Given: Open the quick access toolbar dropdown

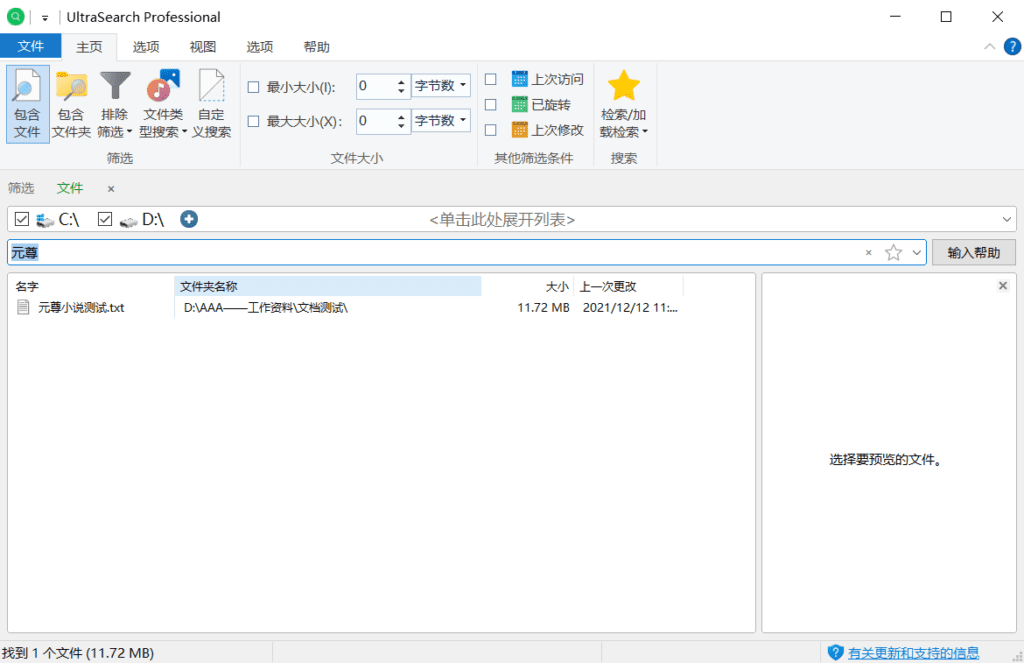Looking at the screenshot, I should coord(44,18).
